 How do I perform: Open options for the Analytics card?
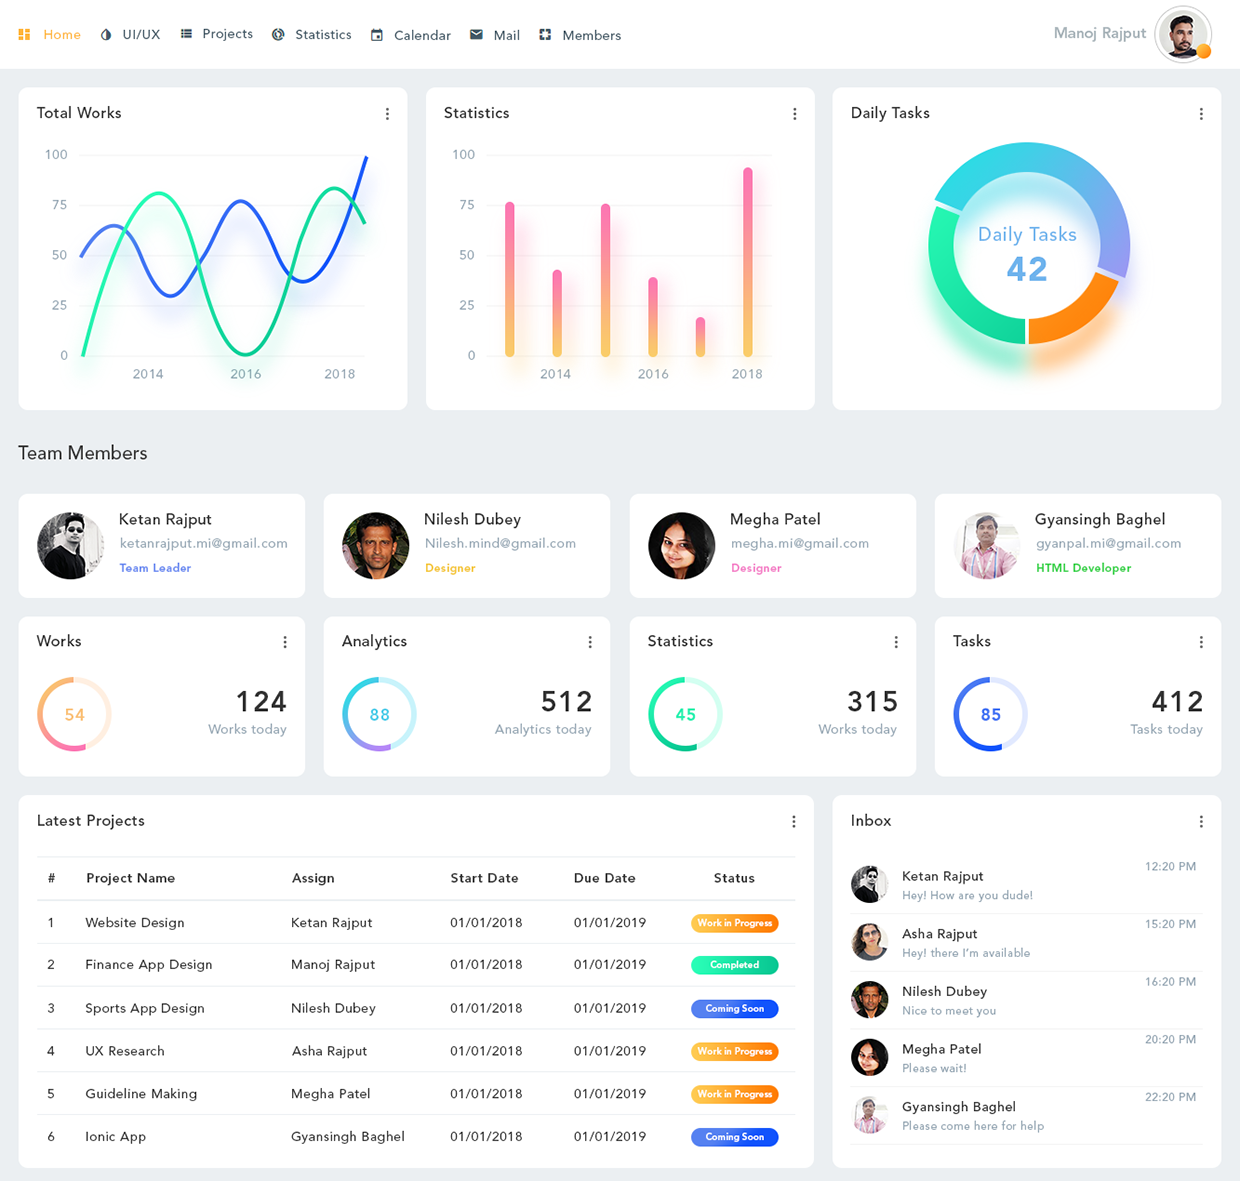pos(590,642)
